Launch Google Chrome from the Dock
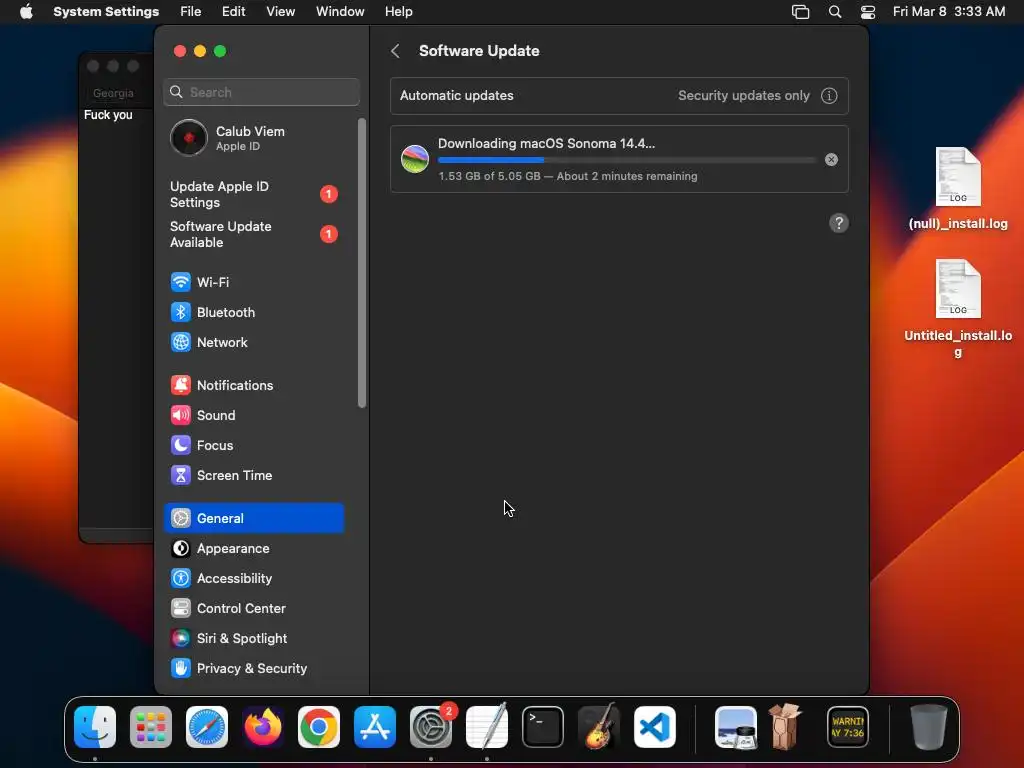Screen dimensions: 1024x768 click(319, 727)
